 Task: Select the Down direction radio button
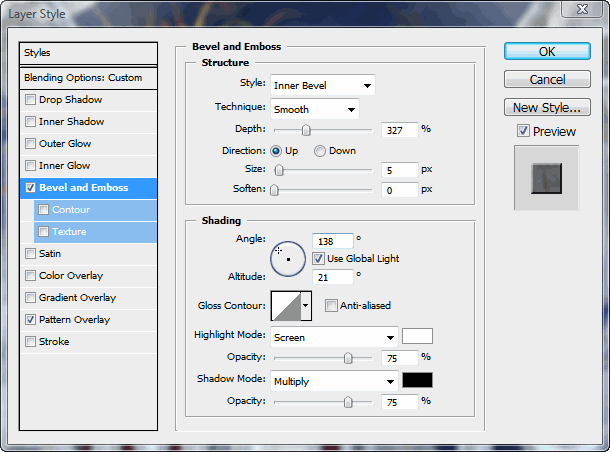[320, 151]
